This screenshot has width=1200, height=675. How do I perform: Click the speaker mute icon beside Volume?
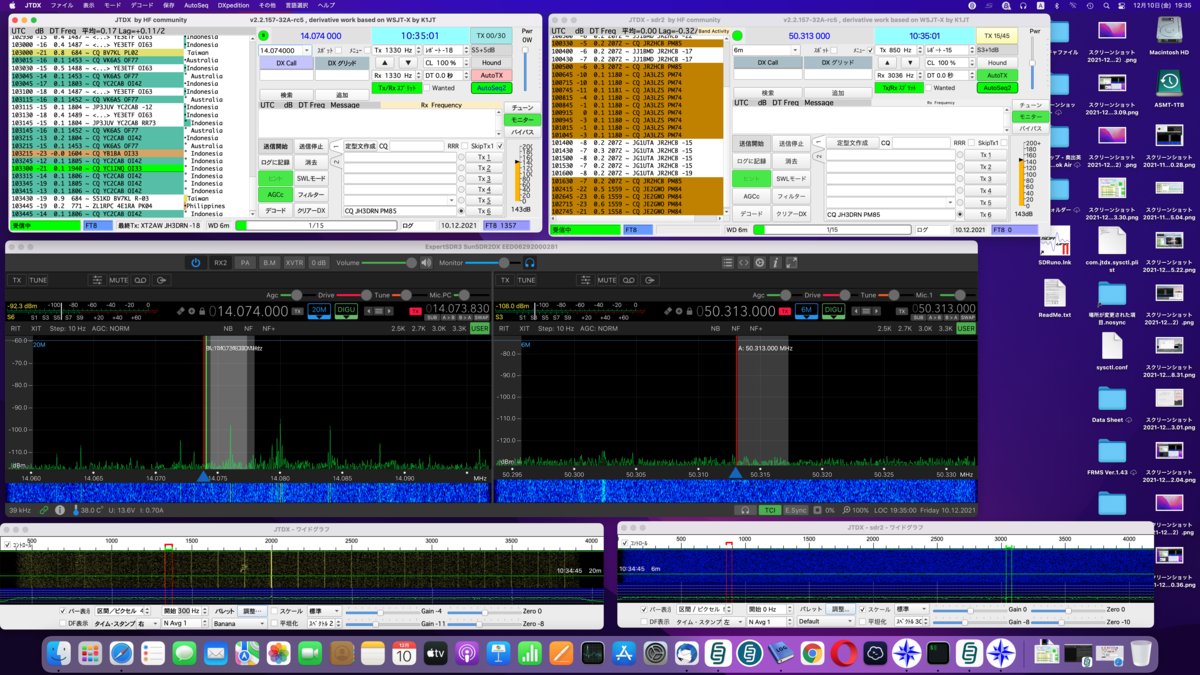(426, 263)
